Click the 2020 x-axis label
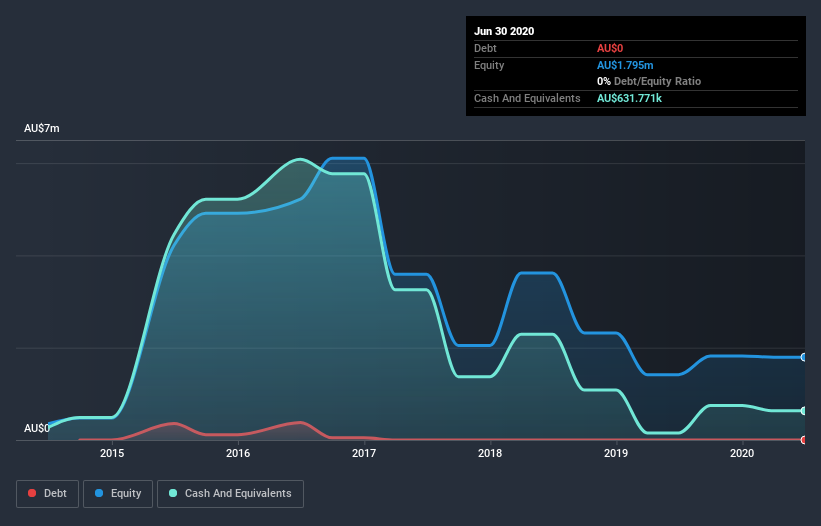 742,453
